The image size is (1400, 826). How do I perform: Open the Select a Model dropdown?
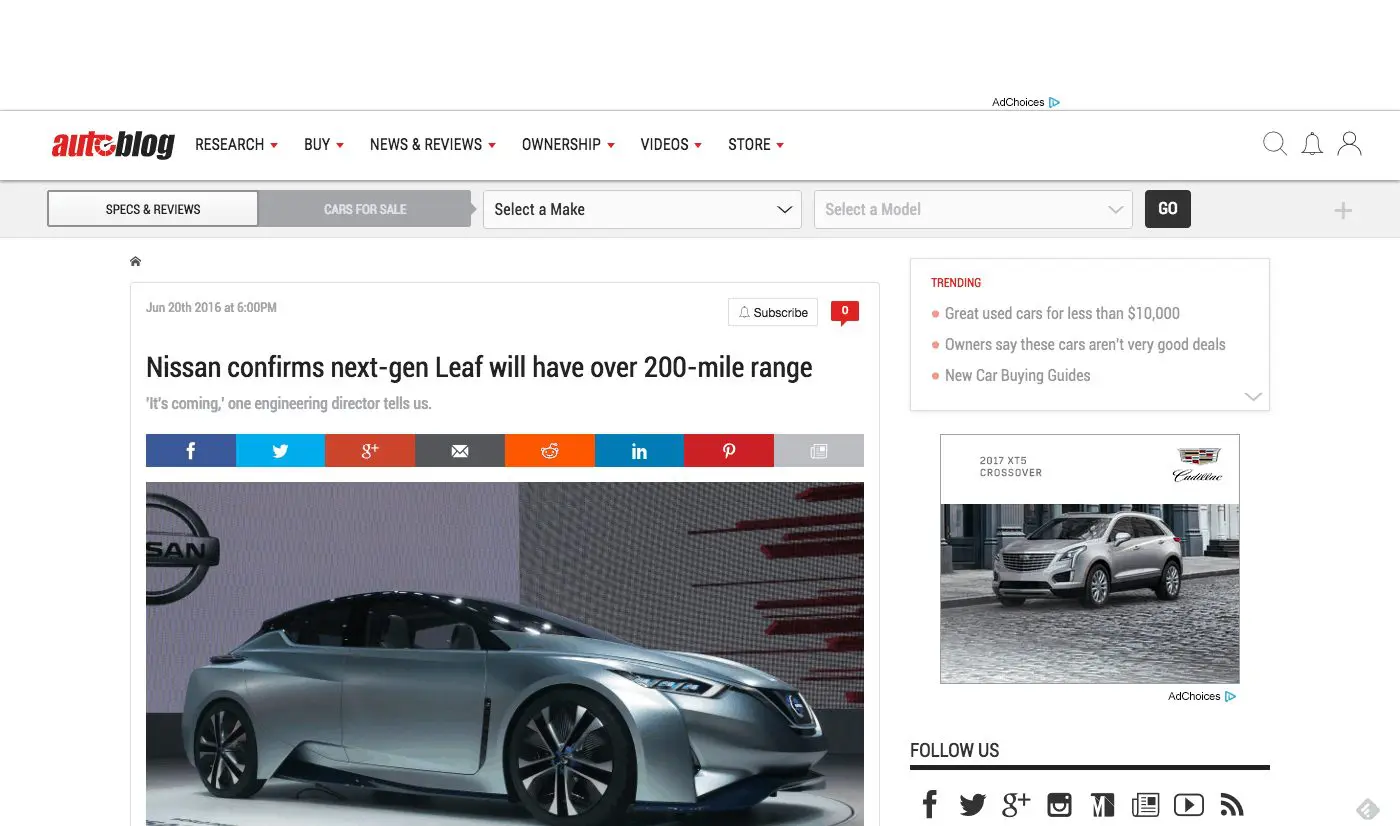[973, 209]
